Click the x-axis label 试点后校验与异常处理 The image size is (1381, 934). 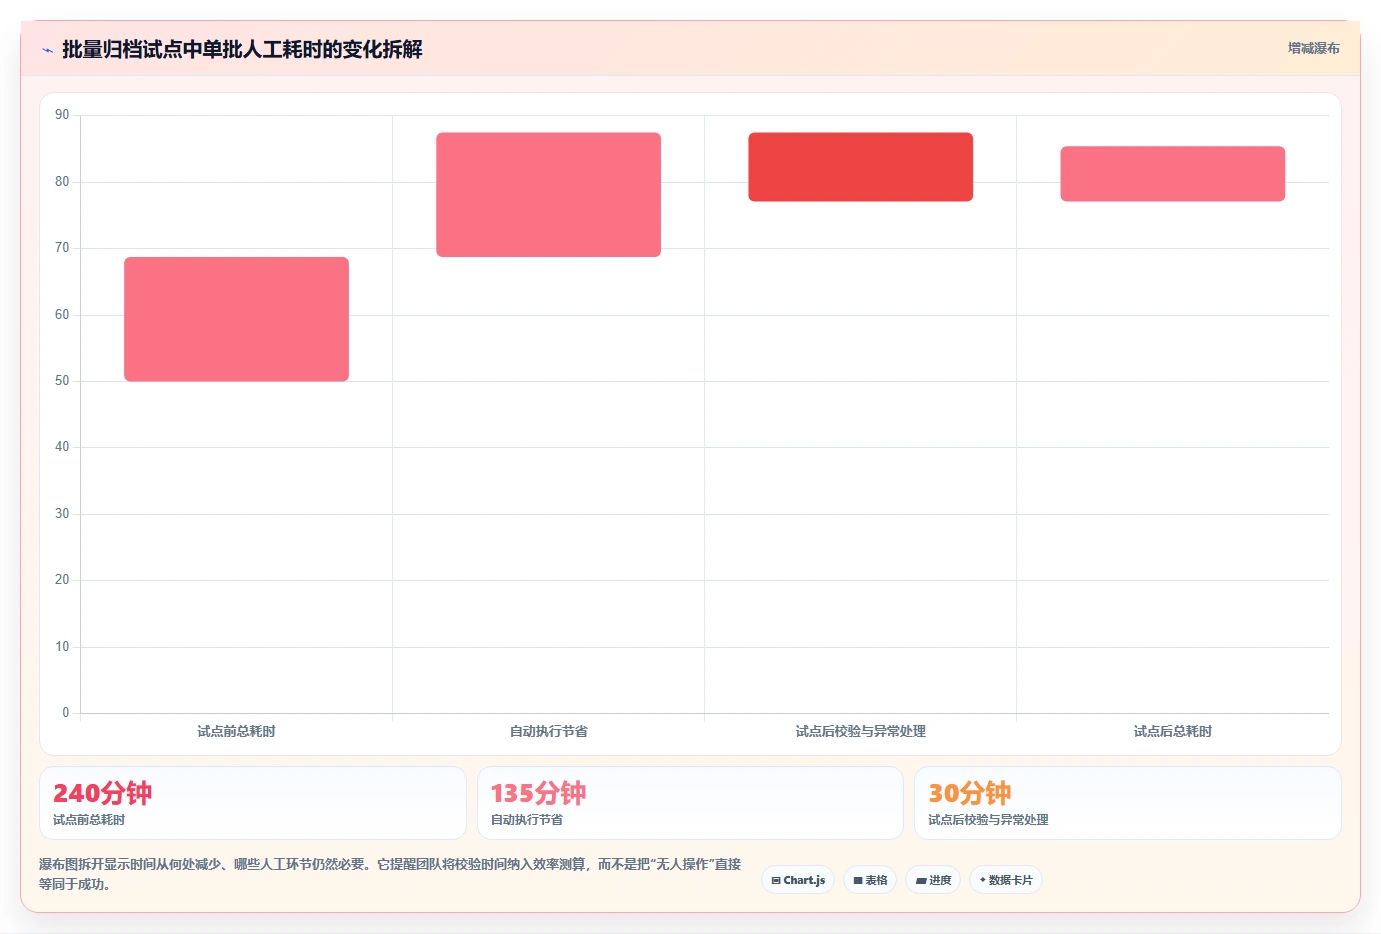860,731
